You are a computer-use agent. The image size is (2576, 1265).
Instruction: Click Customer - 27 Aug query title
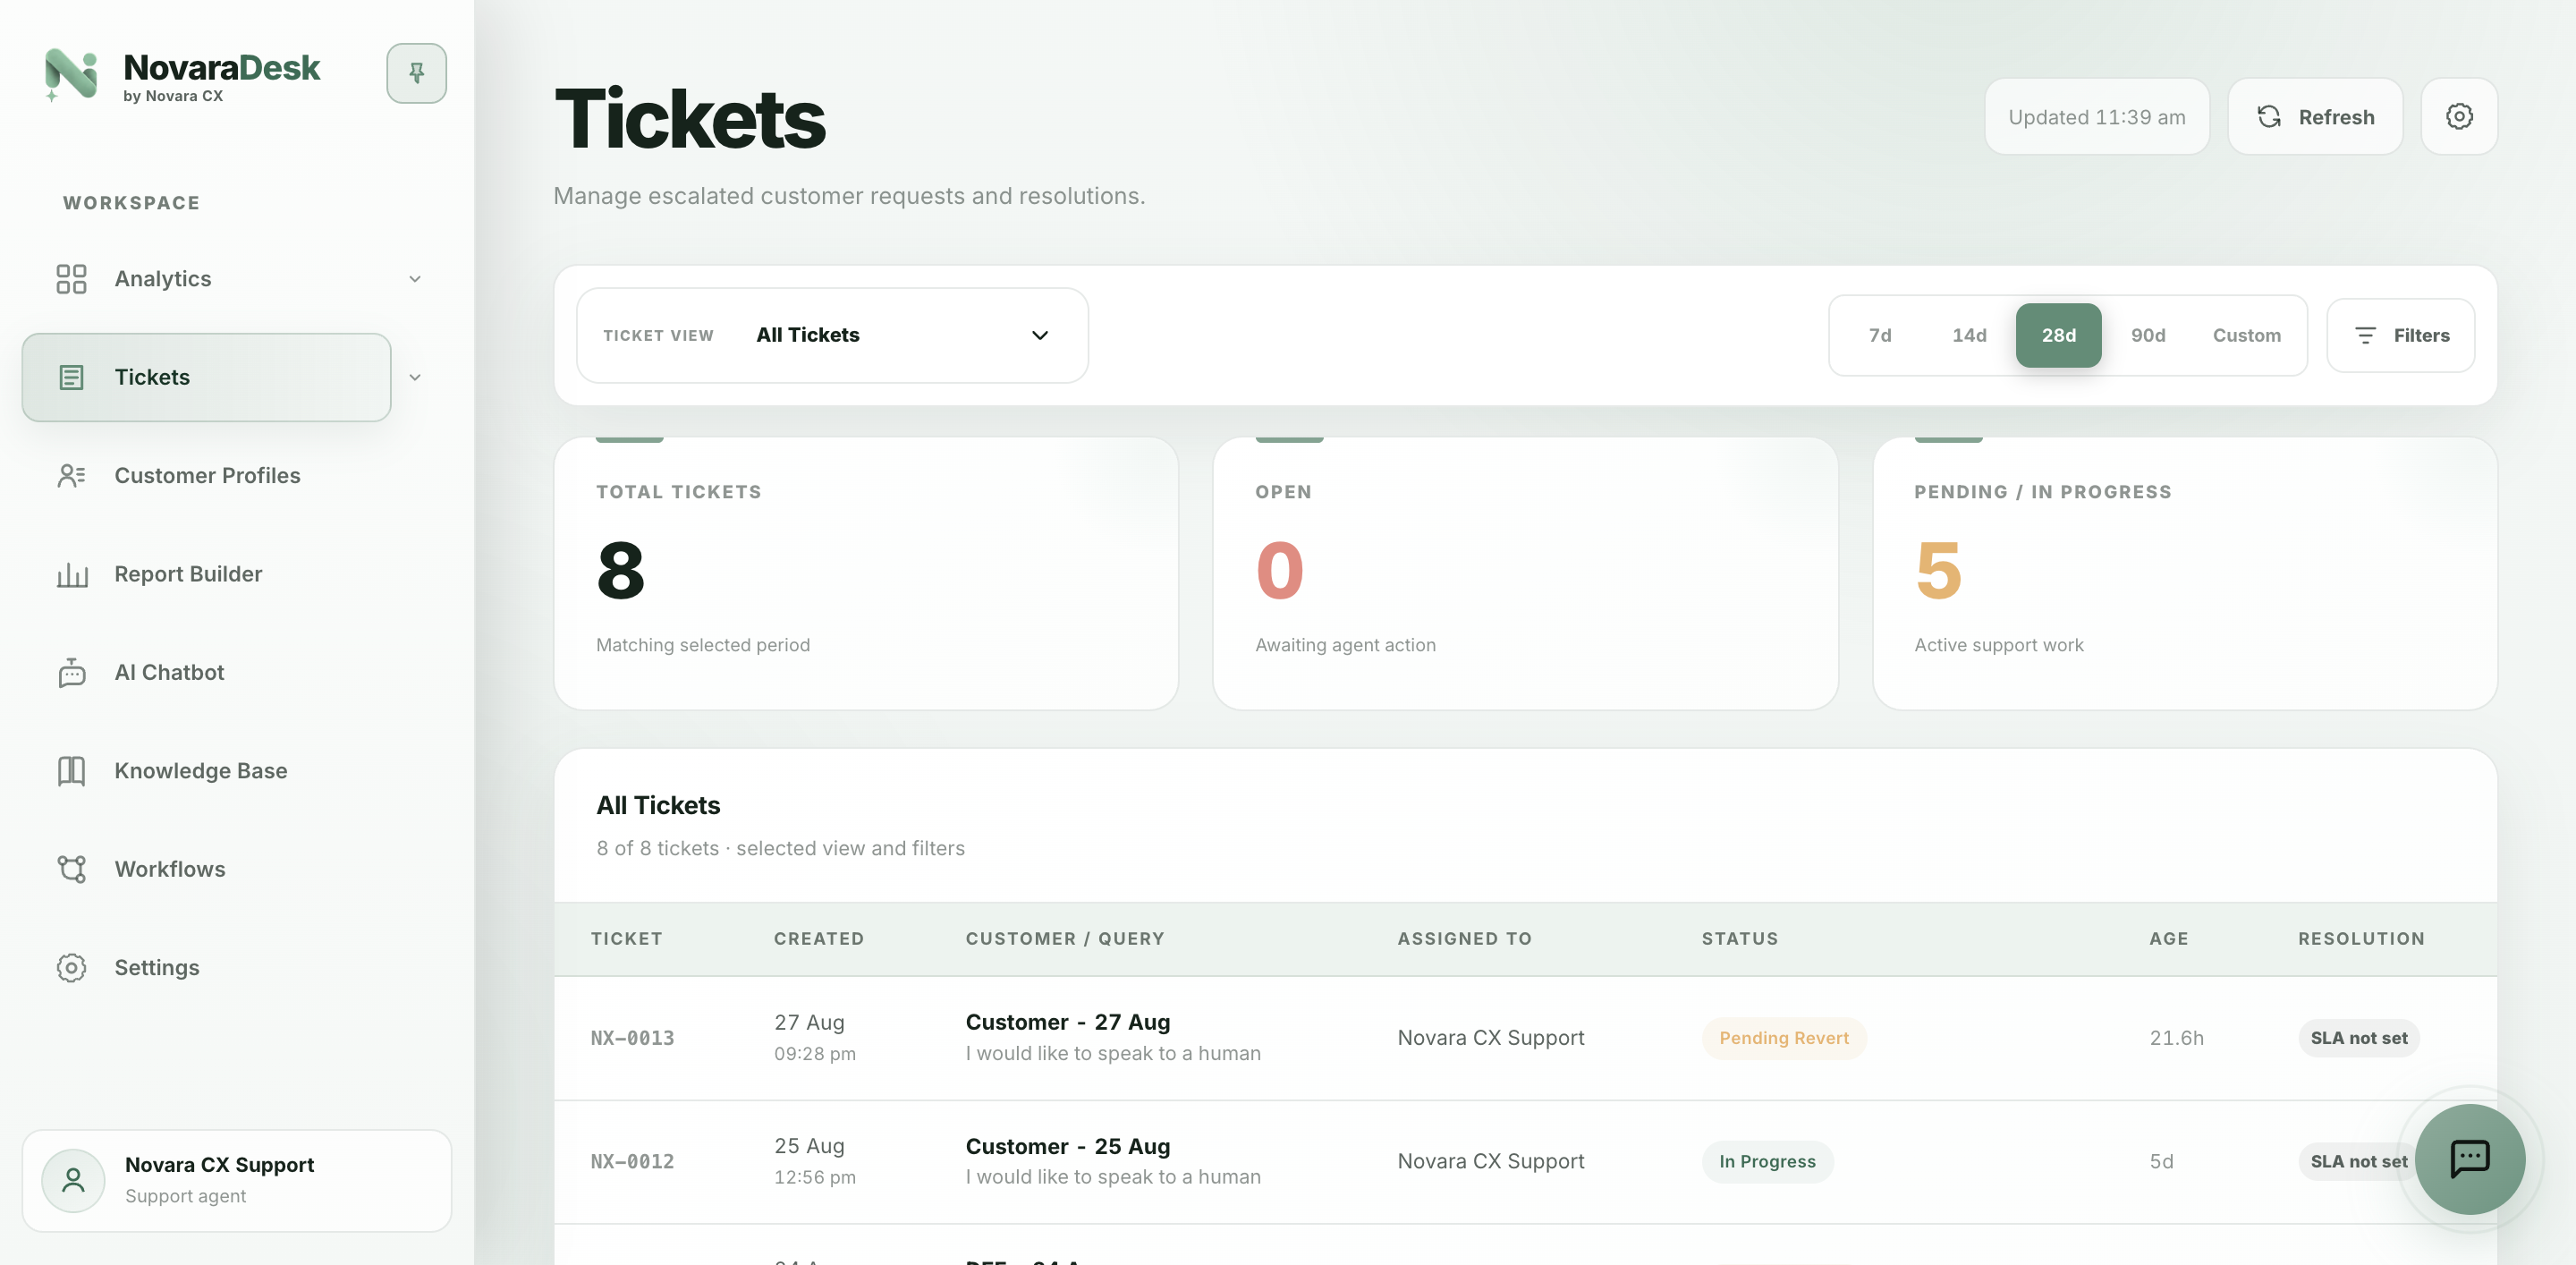[1067, 1022]
